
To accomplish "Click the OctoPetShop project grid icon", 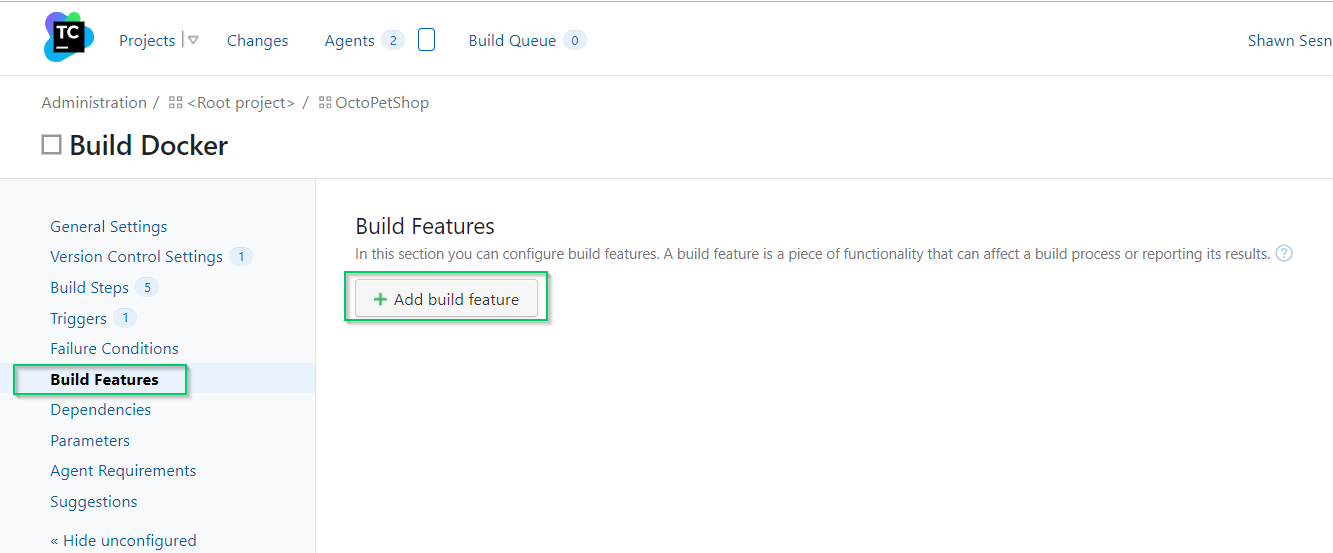I will (x=325, y=103).
